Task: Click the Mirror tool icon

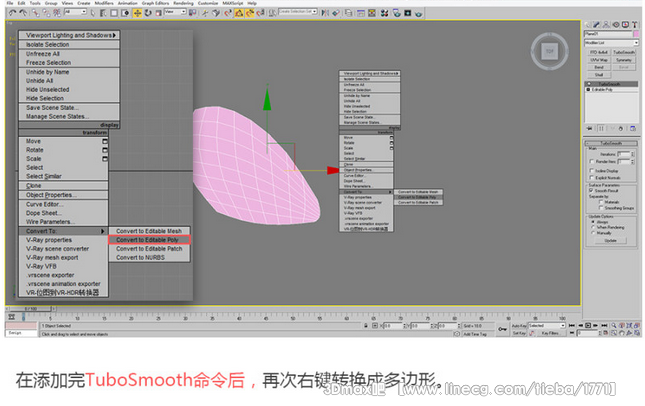Action: pos(325,13)
